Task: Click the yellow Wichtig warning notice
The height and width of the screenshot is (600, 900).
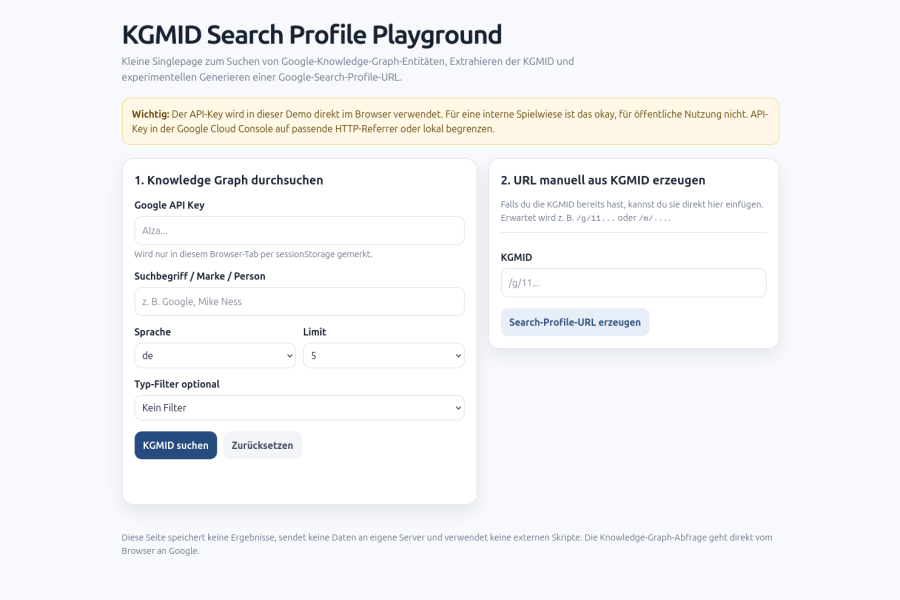Action: tap(450, 121)
